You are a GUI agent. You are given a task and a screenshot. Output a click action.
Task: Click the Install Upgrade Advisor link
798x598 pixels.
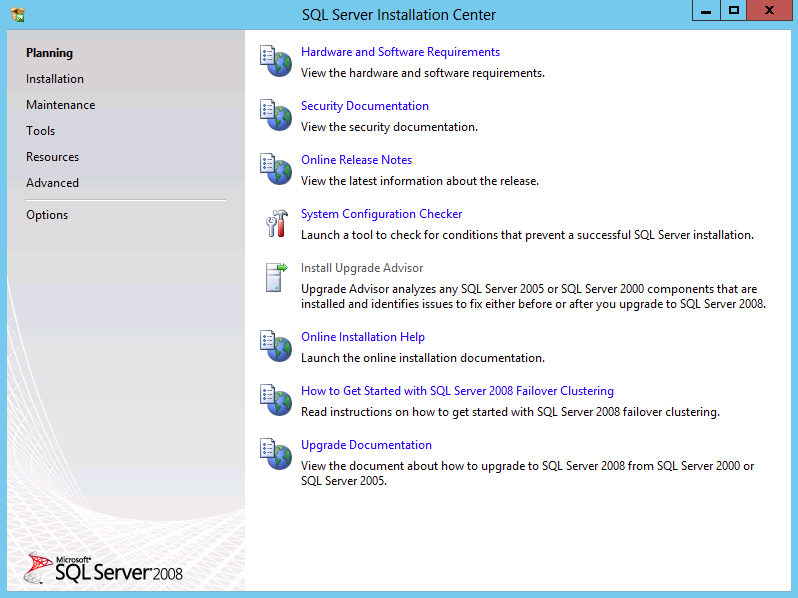pos(362,268)
